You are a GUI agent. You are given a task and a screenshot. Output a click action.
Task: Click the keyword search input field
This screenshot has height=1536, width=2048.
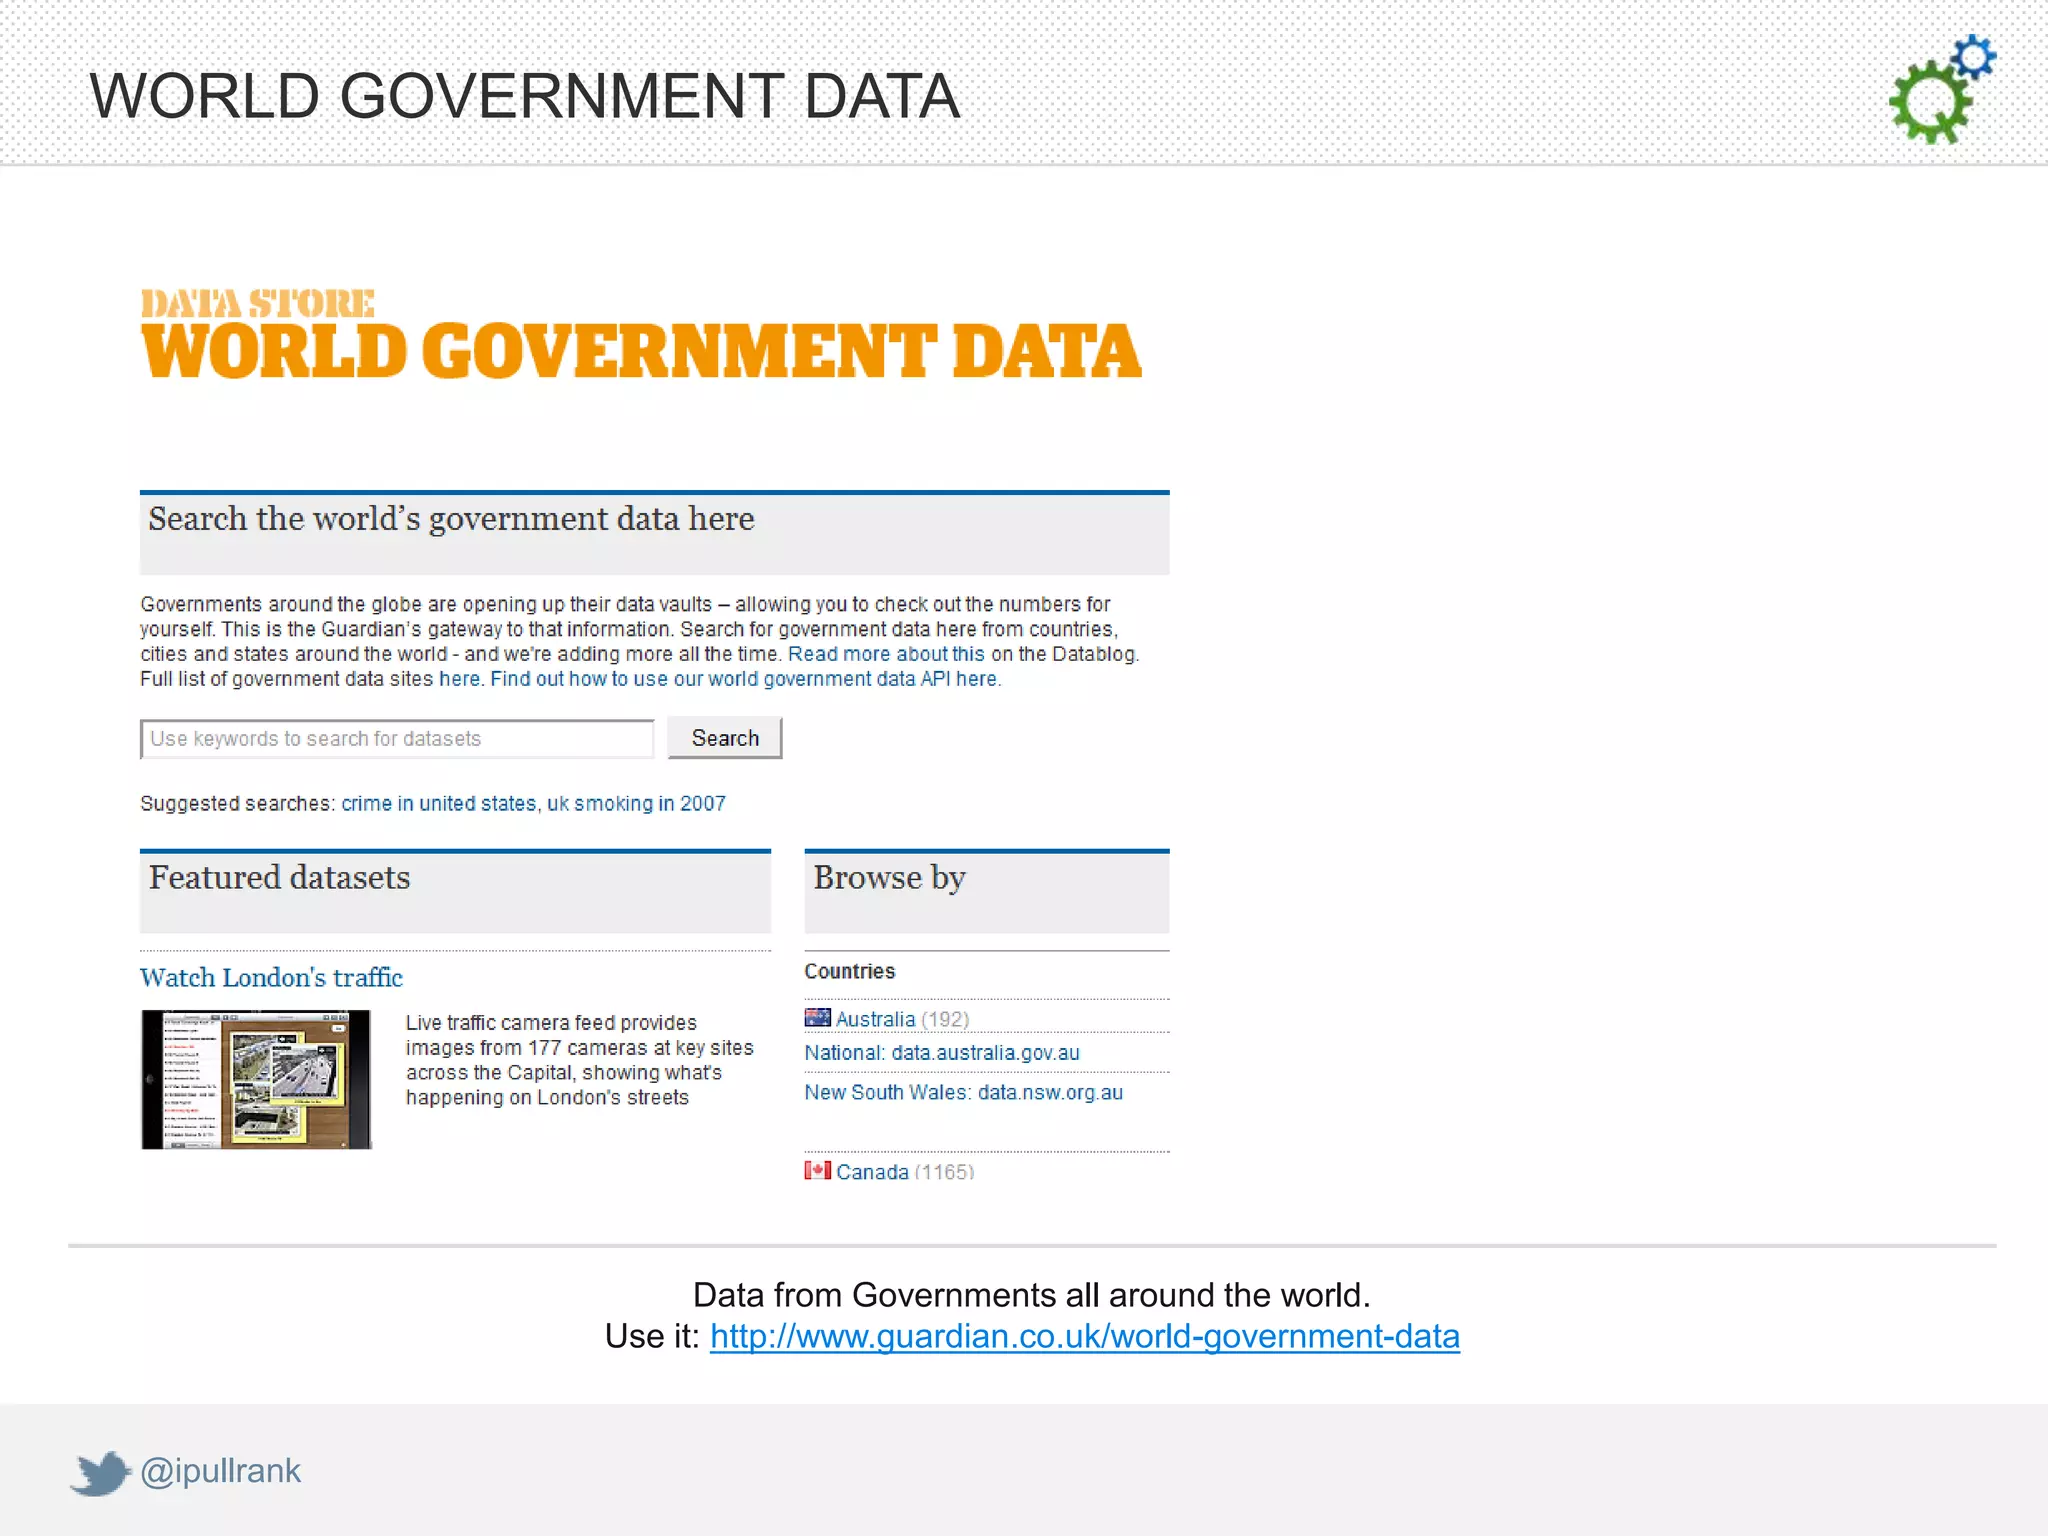(x=397, y=739)
